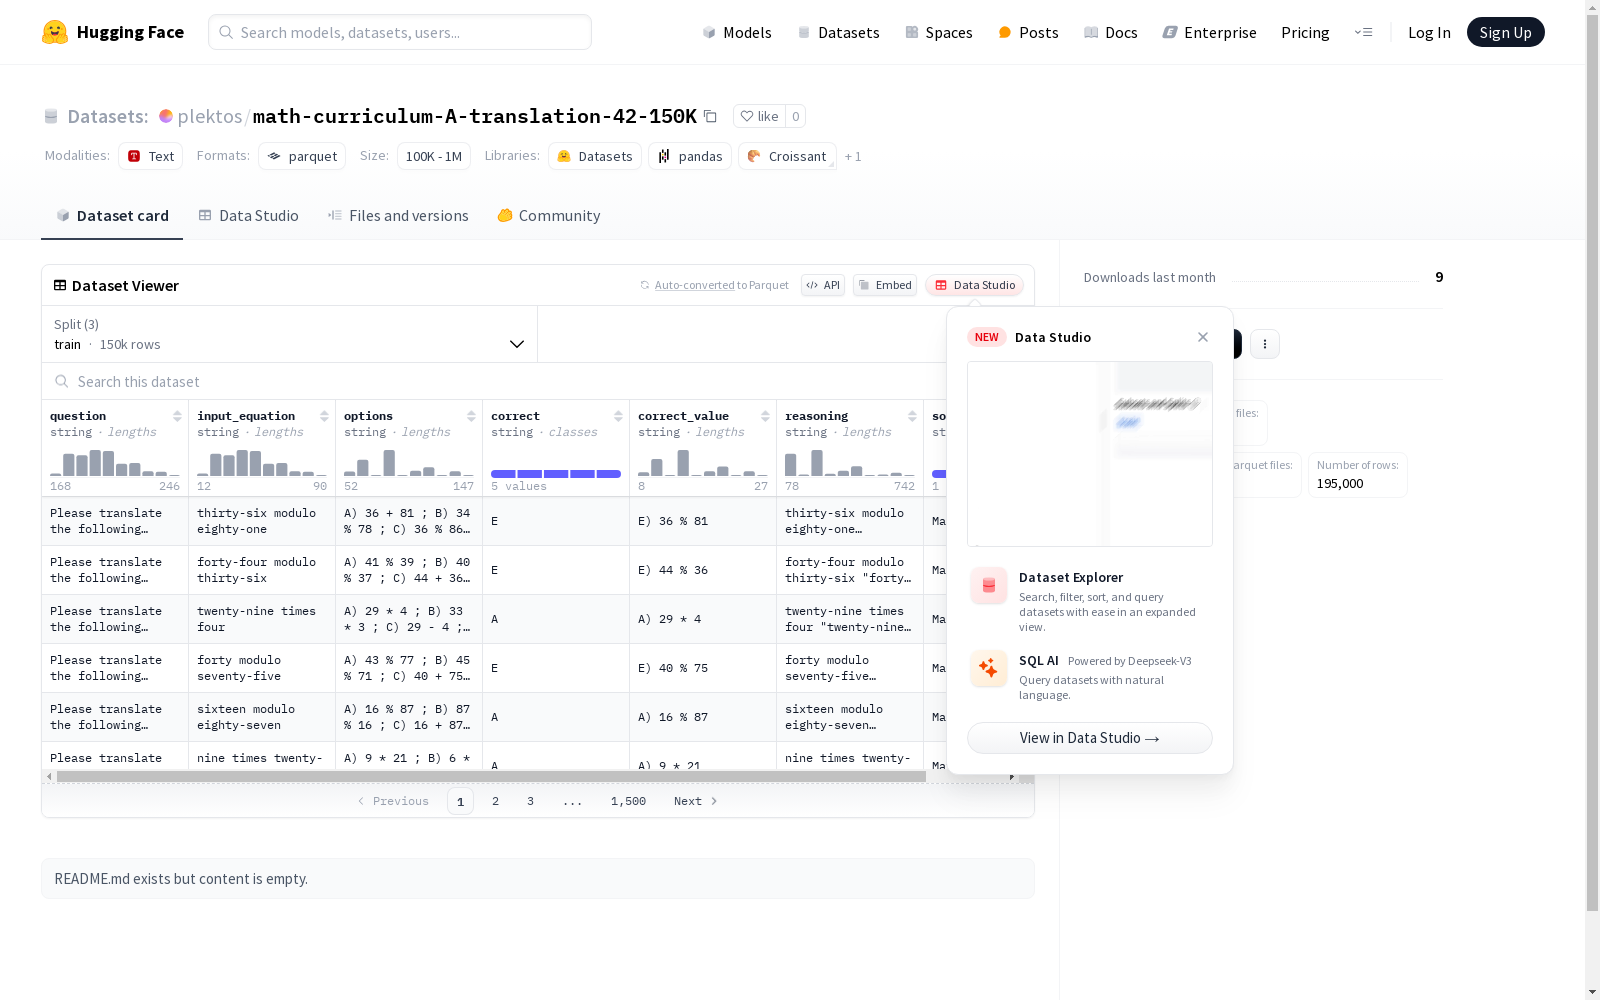Open Enterprise in the navigation

pyautogui.click(x=1209, y=32)
